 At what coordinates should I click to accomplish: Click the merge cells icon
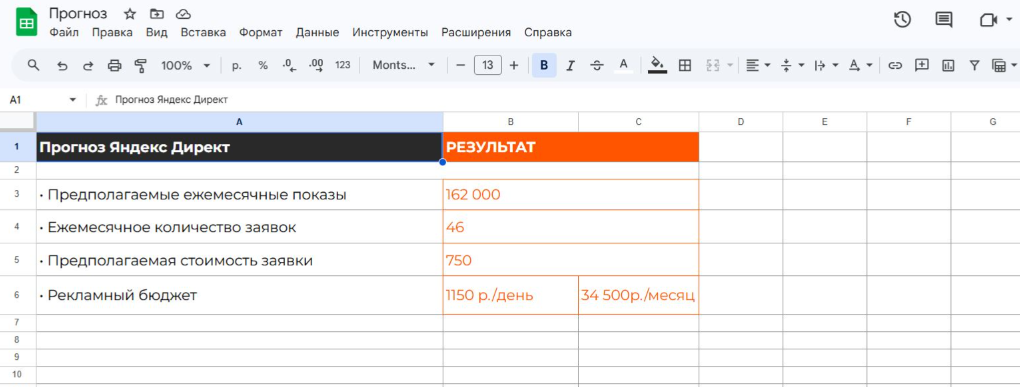(x=712, y=65)
